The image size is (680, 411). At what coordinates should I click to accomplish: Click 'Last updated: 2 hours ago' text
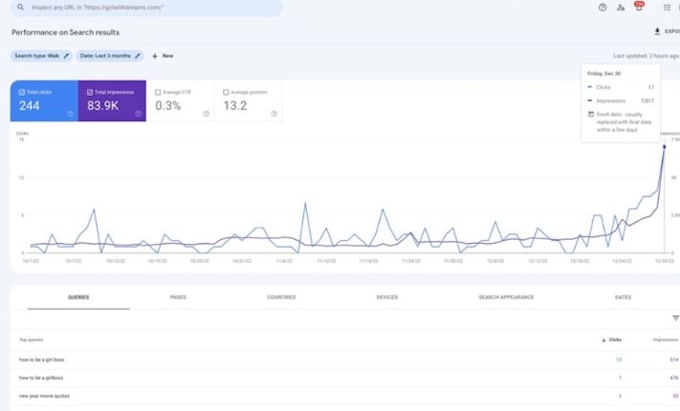pyautogui.click(x=646, y=56)
